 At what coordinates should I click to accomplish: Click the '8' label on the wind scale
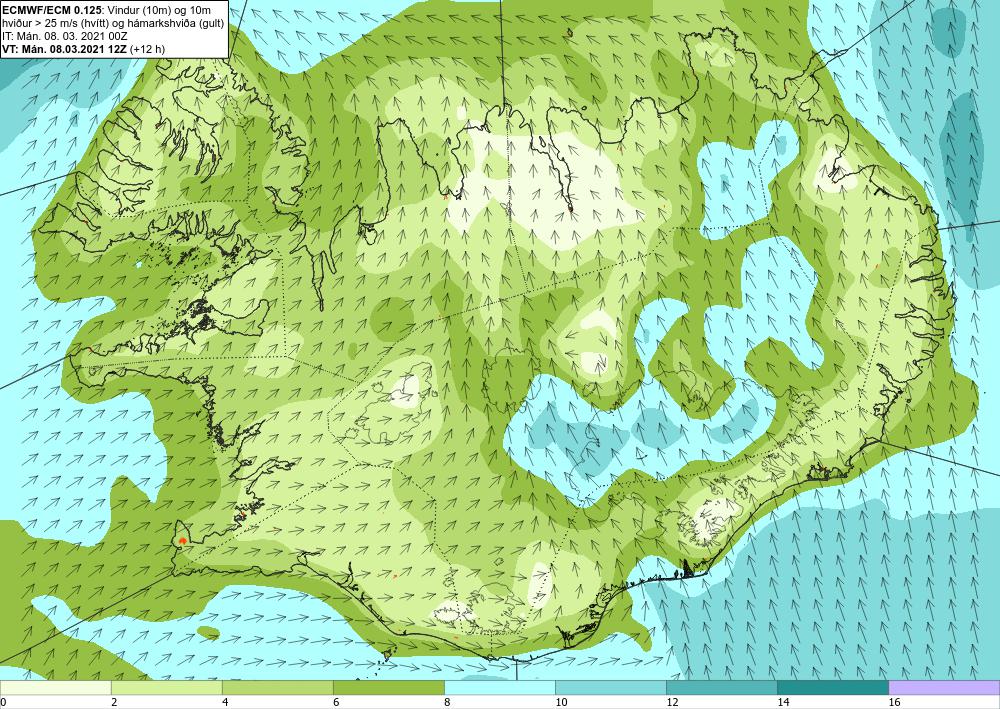447,702
